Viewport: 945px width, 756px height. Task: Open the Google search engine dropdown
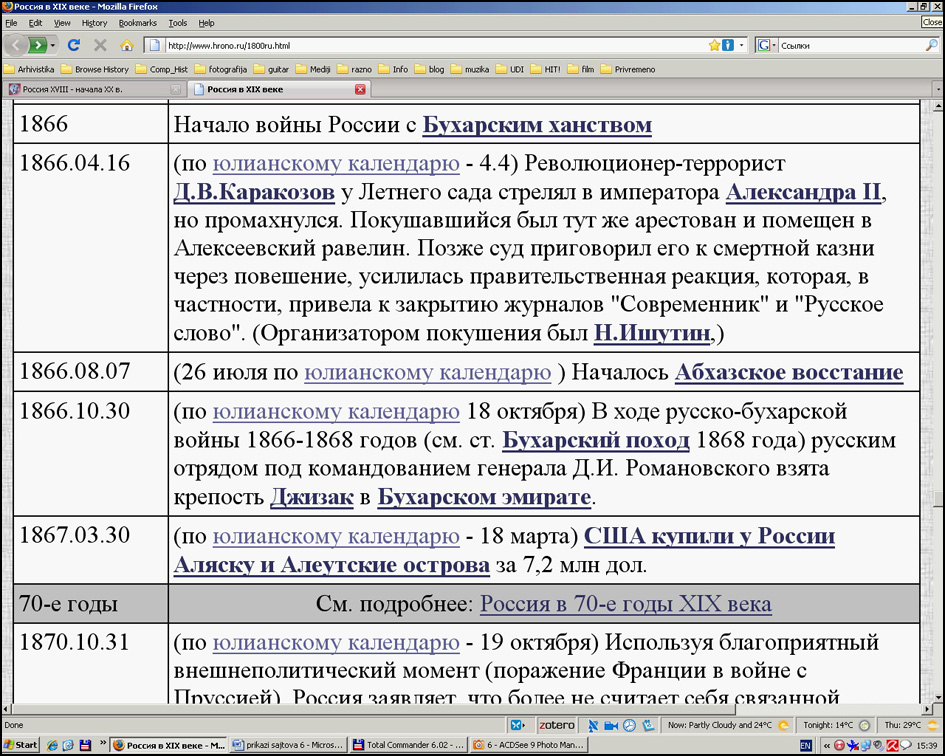click(x=766, y=45)
